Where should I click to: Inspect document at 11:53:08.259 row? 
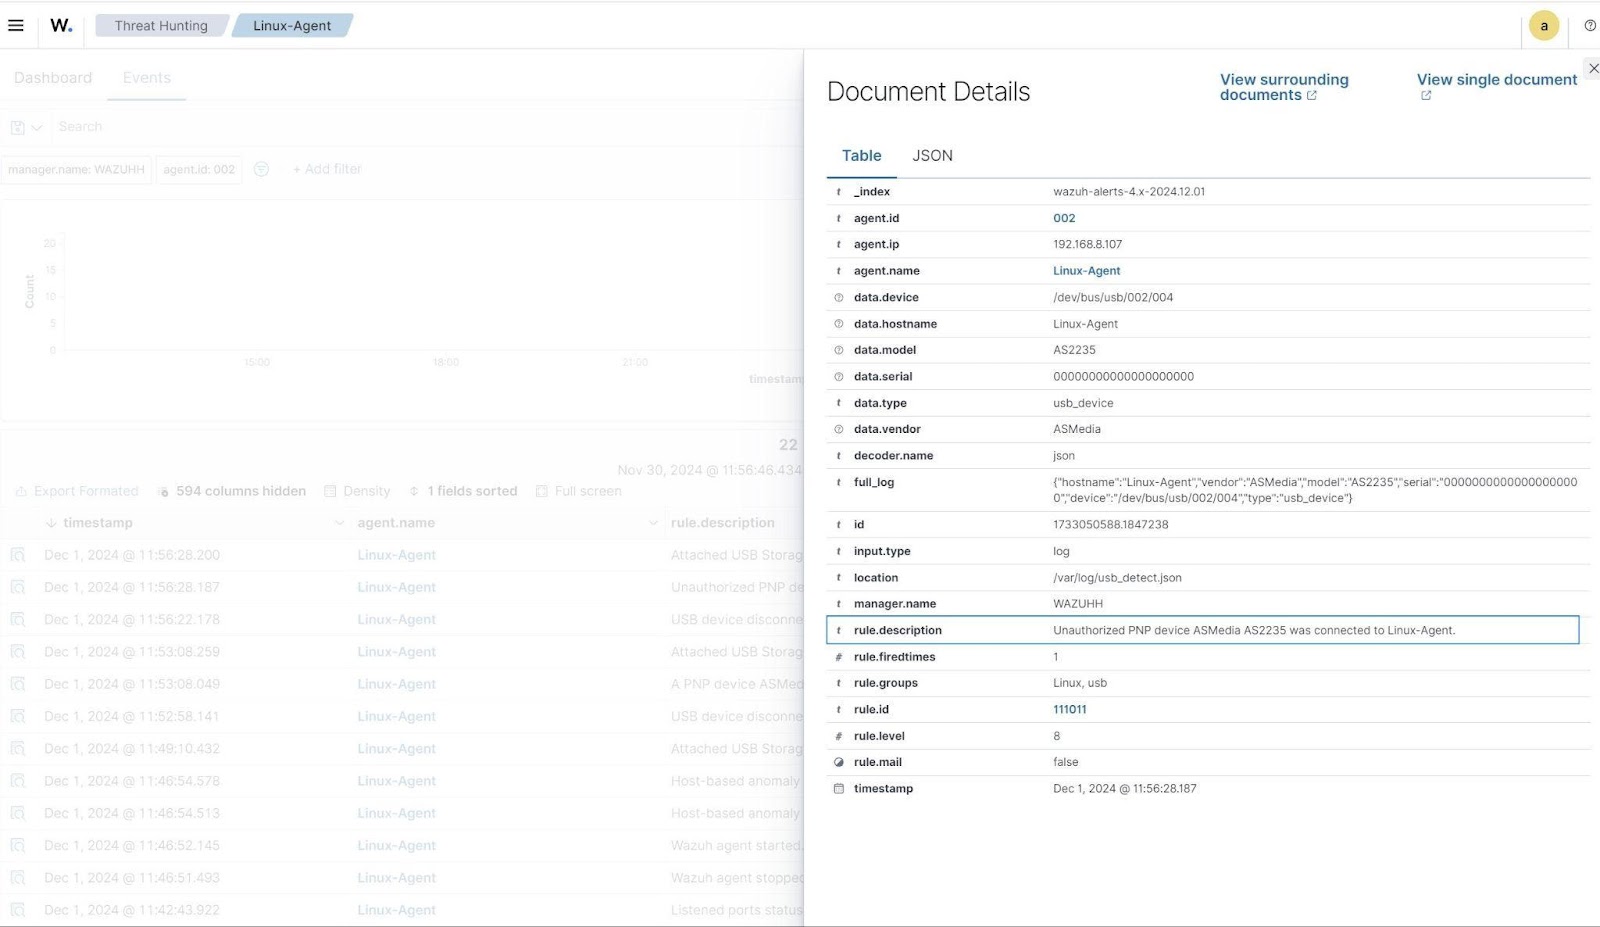click(17, 652)
